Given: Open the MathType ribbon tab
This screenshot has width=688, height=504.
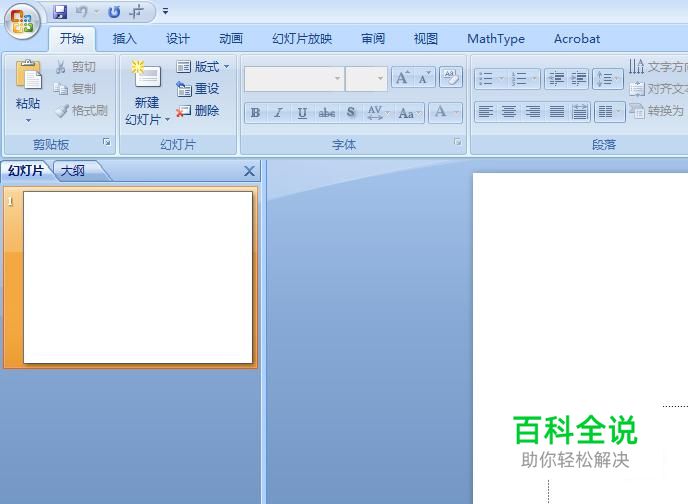Looking at the screenshot, I should (x=496, y=39).
